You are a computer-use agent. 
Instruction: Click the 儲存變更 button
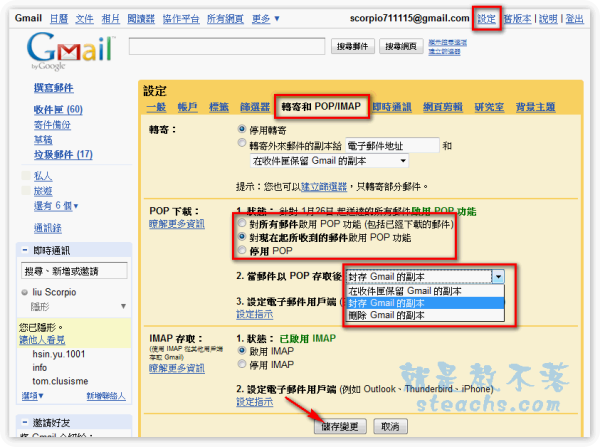tap(341, 426)
